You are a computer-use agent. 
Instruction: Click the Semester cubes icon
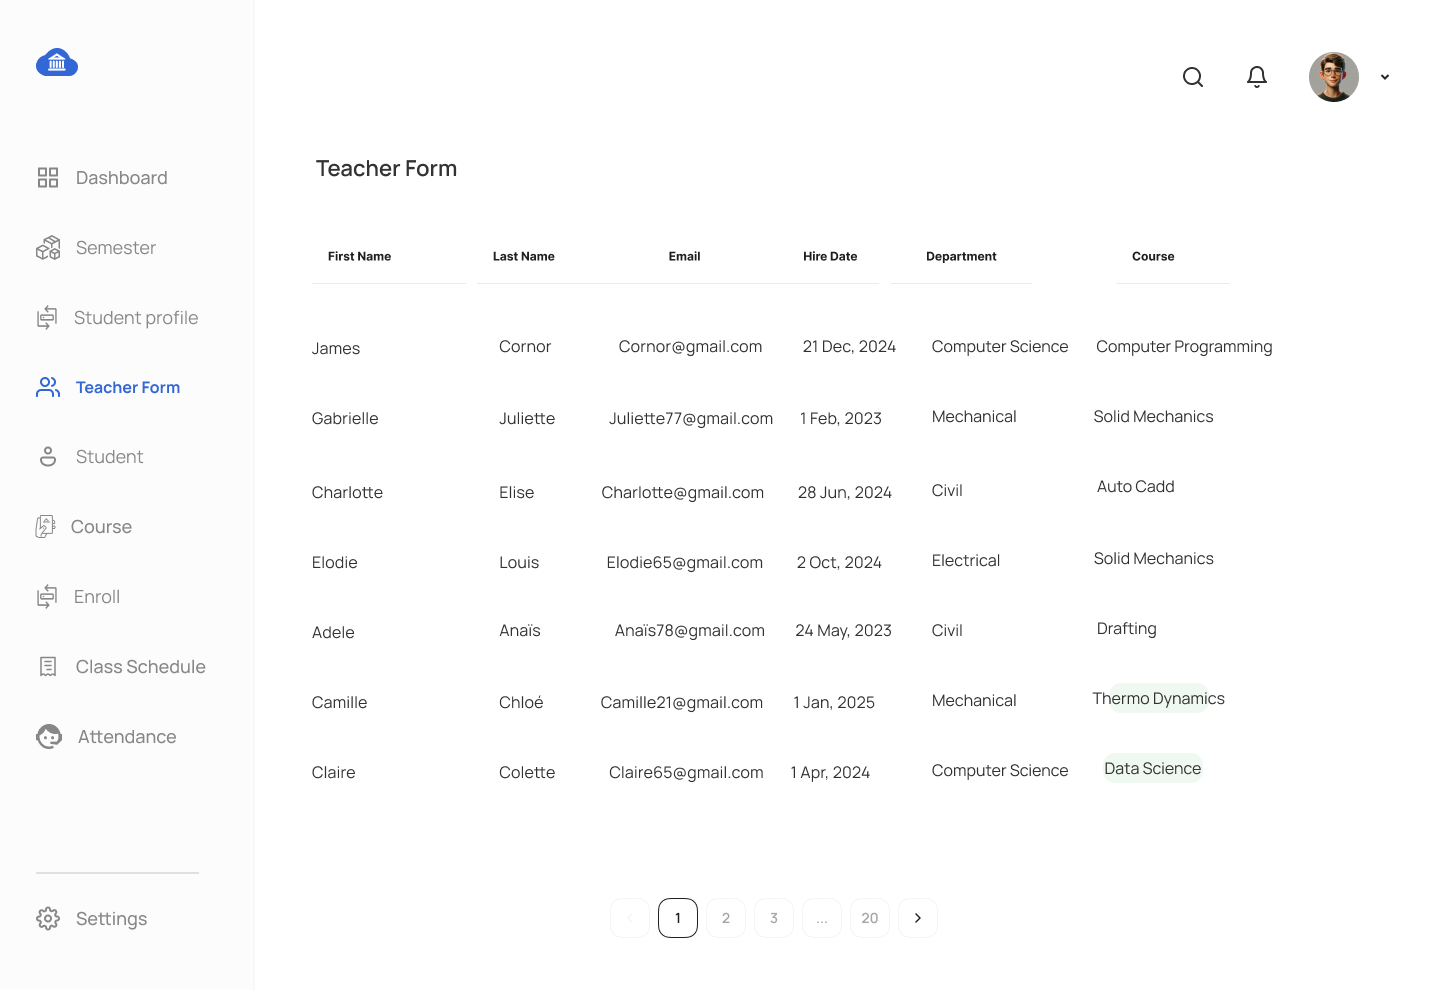click(48, 248)
